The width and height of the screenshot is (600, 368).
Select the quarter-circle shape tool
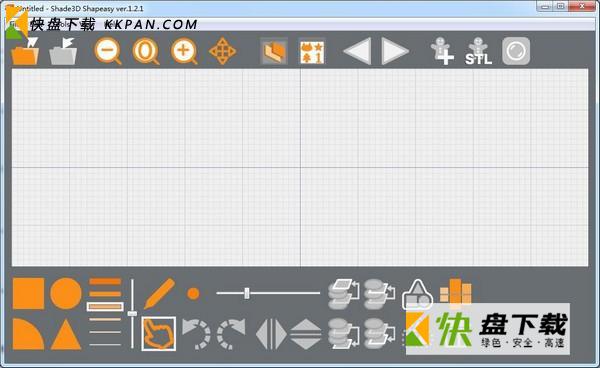28,334
